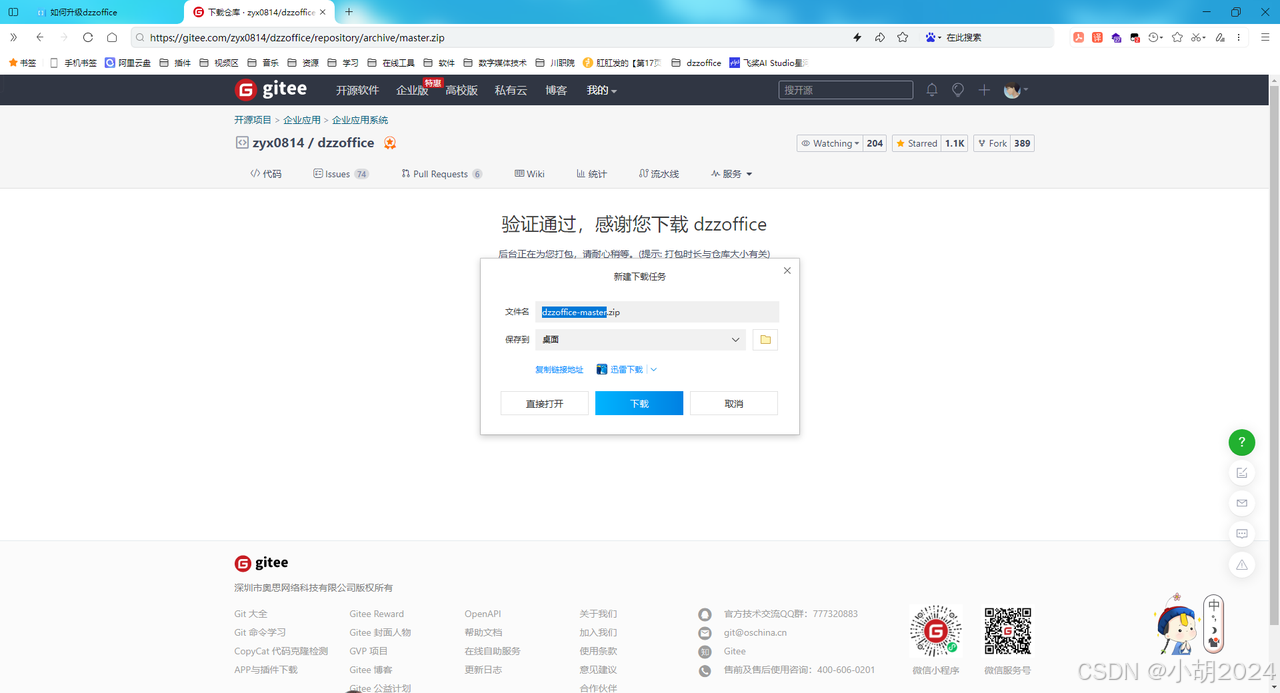Click the translate extension icon in browser toolbar

1097,37
